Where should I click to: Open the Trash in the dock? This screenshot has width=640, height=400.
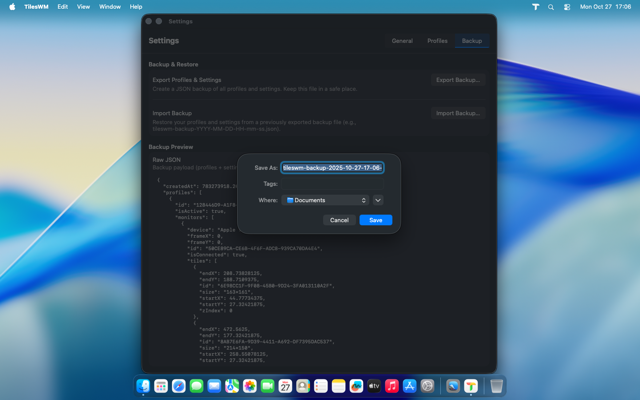(x=496, y=386)
